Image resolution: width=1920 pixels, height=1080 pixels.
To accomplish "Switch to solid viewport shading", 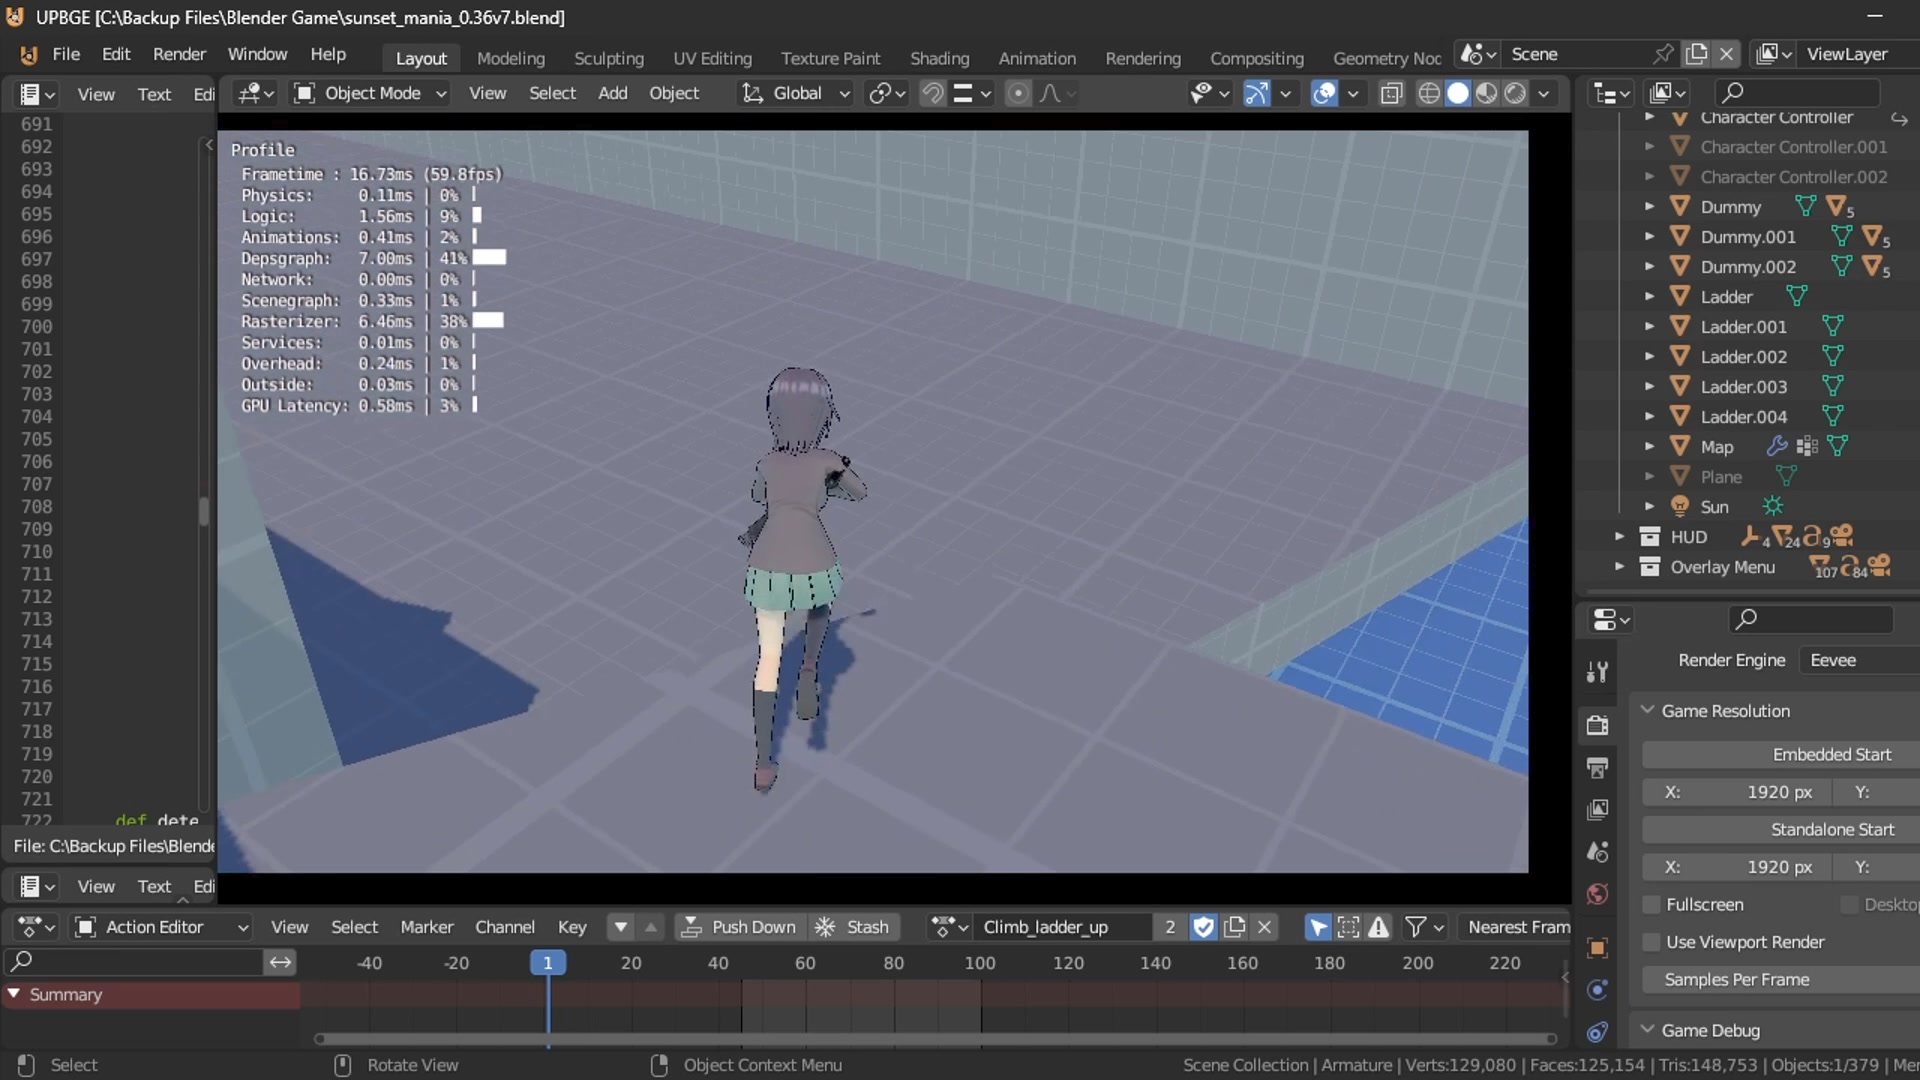I will [x=1458, y=93].
